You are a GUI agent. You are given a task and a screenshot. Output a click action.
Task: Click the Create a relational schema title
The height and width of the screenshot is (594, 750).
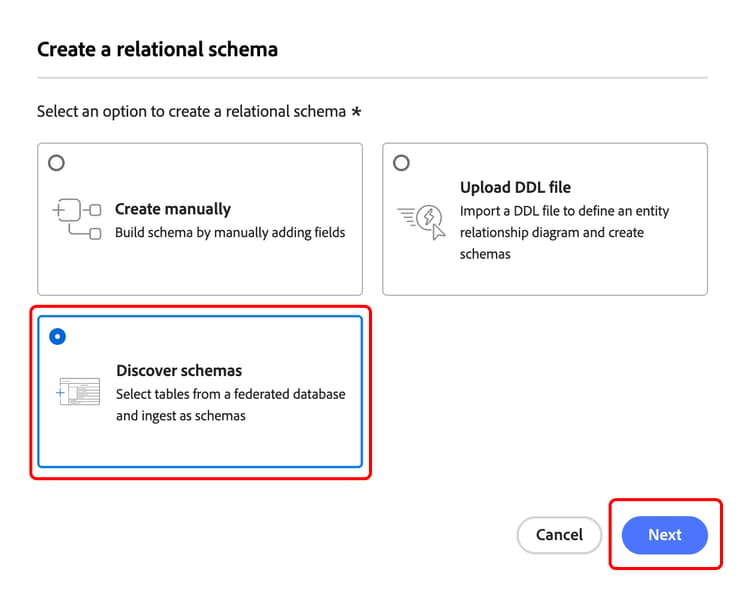tap(157, 49)
